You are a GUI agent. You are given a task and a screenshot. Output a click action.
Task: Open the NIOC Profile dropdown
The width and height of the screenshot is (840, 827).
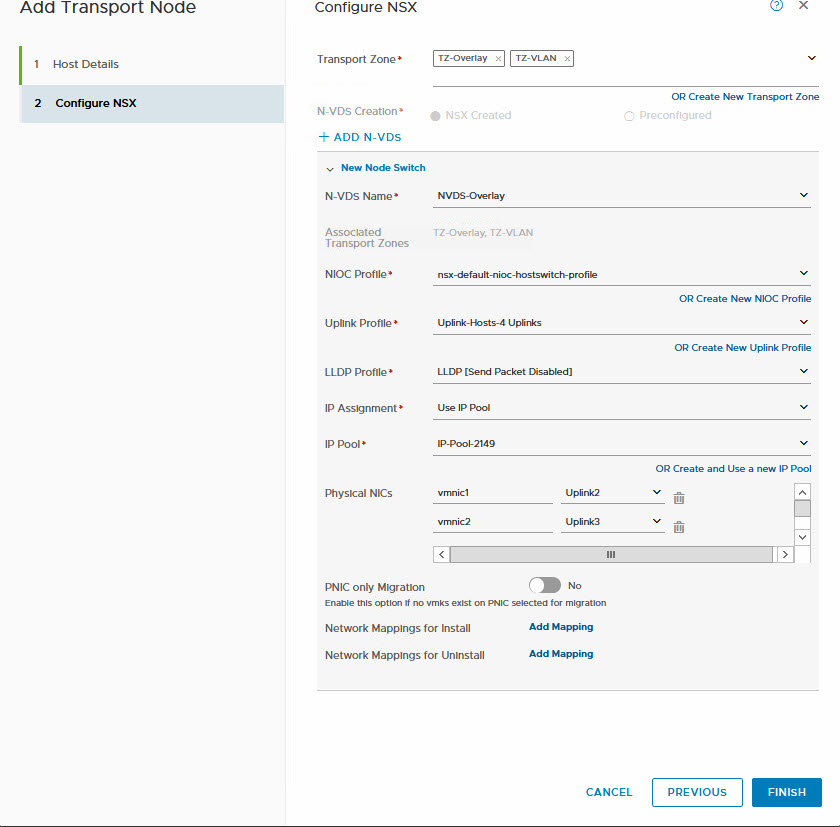click(x=804, y=273)
